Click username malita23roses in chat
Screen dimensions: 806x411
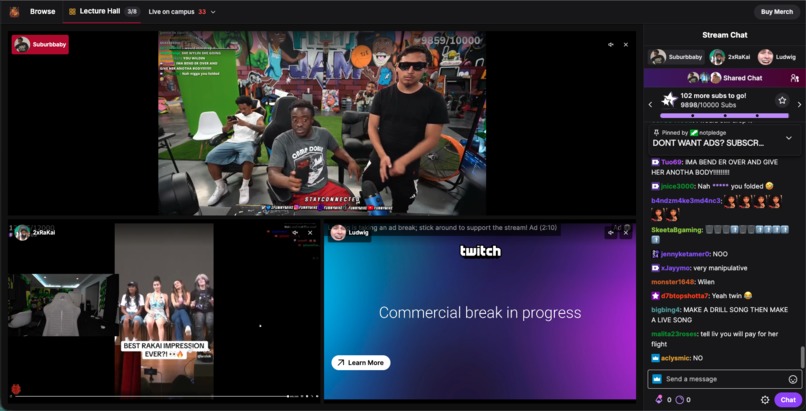pos(674,334)
